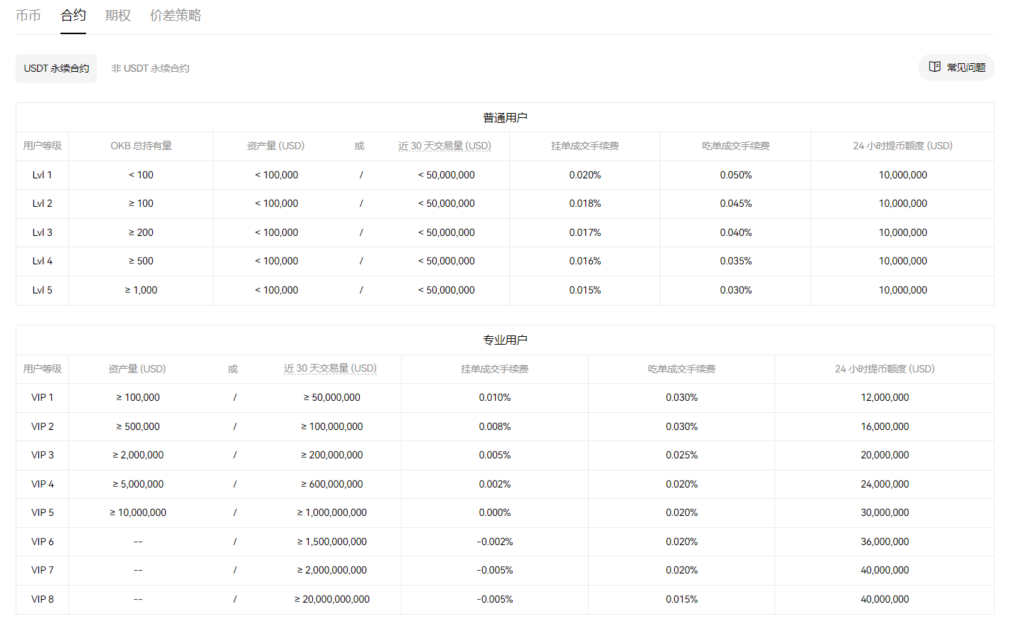The image size is (1024, 619).
Task: Click Lvl 3 maker fee 0.017%
Action: click(x=585, y=232)
